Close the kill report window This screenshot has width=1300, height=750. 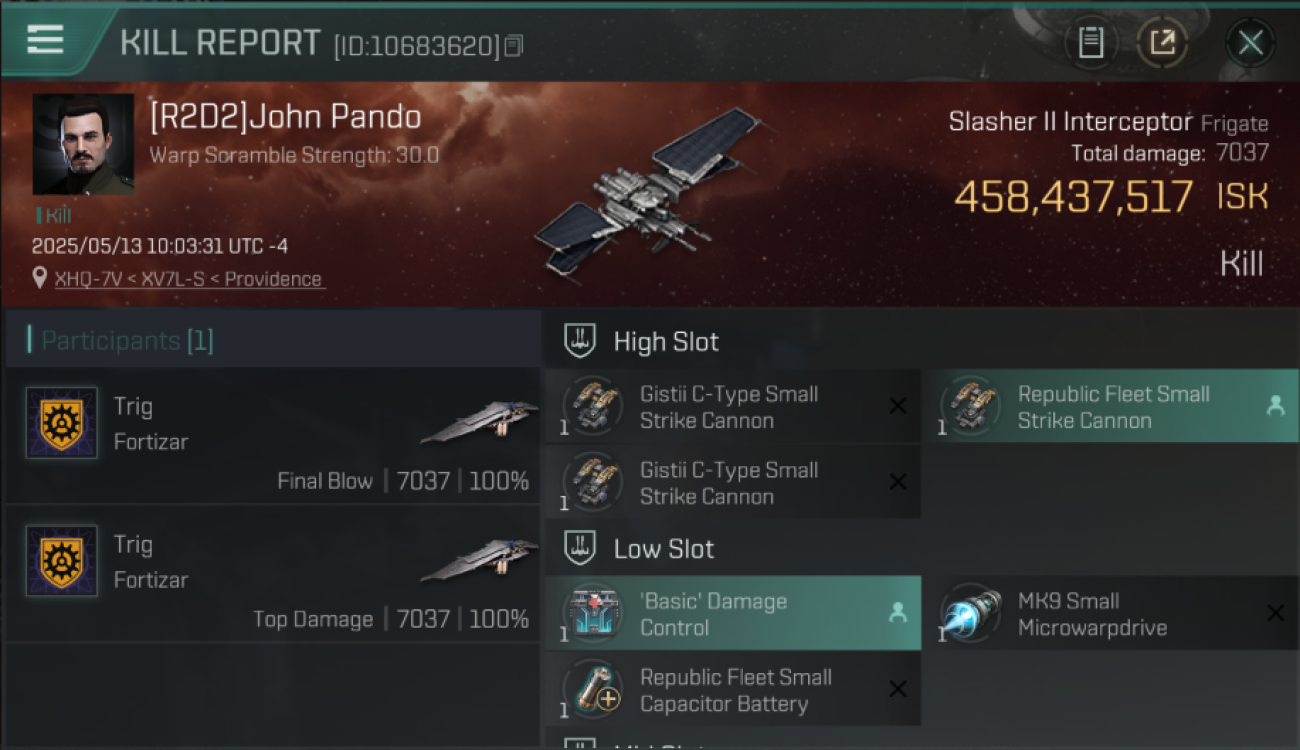tap(1250, 42)
